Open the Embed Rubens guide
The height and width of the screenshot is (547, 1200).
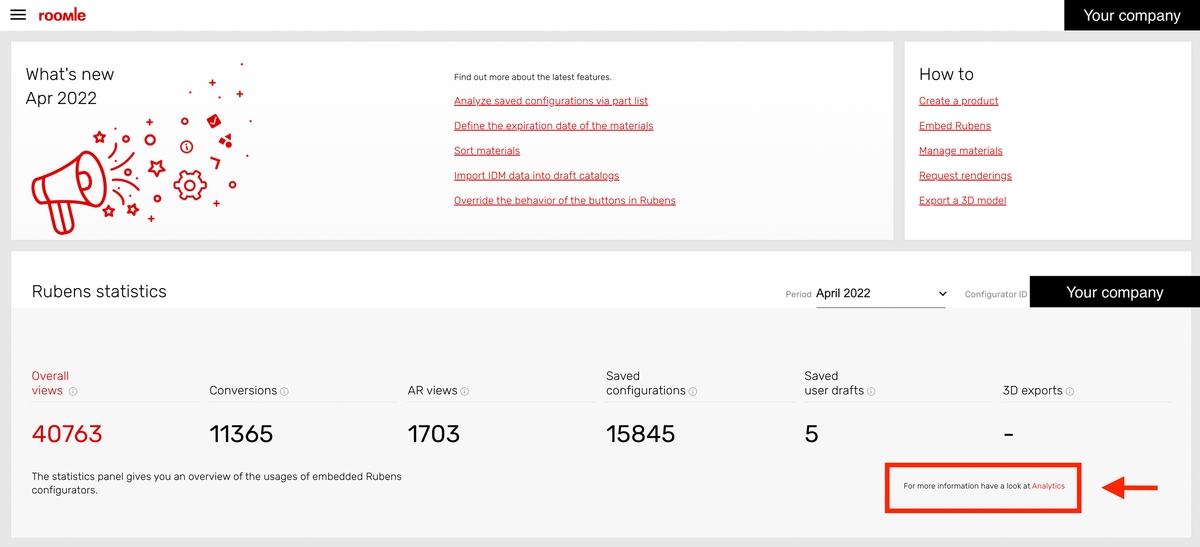coord(955,126)
